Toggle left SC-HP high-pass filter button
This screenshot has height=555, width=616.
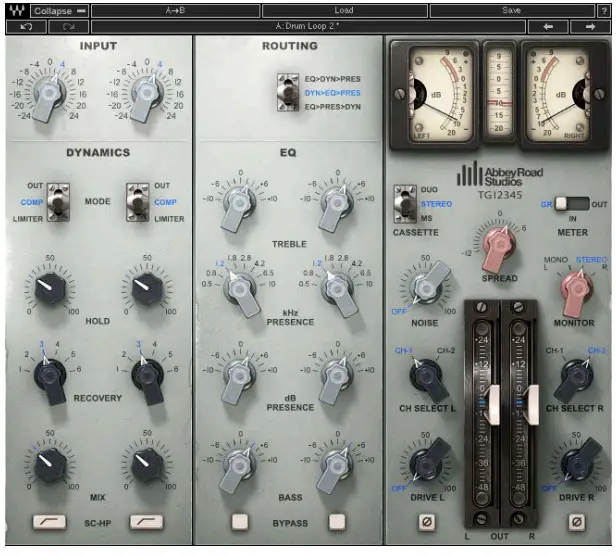(50, 522)
